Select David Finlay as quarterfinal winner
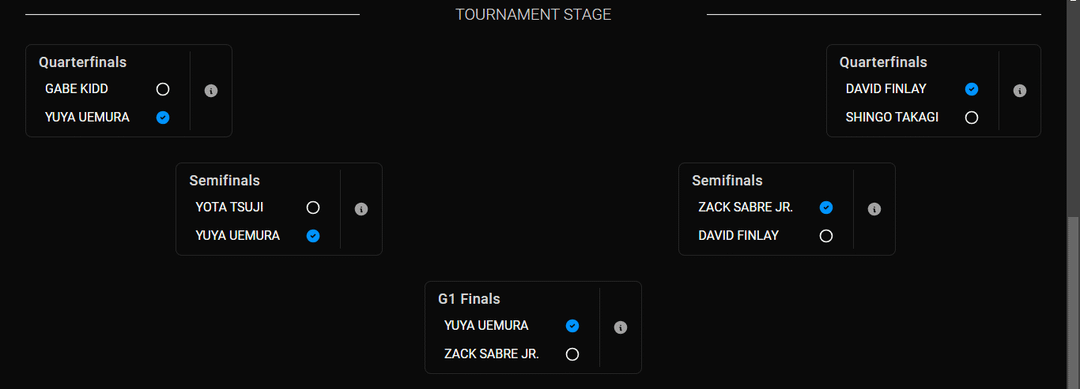Screen dimensions: 1080x389 pos(971,89)
